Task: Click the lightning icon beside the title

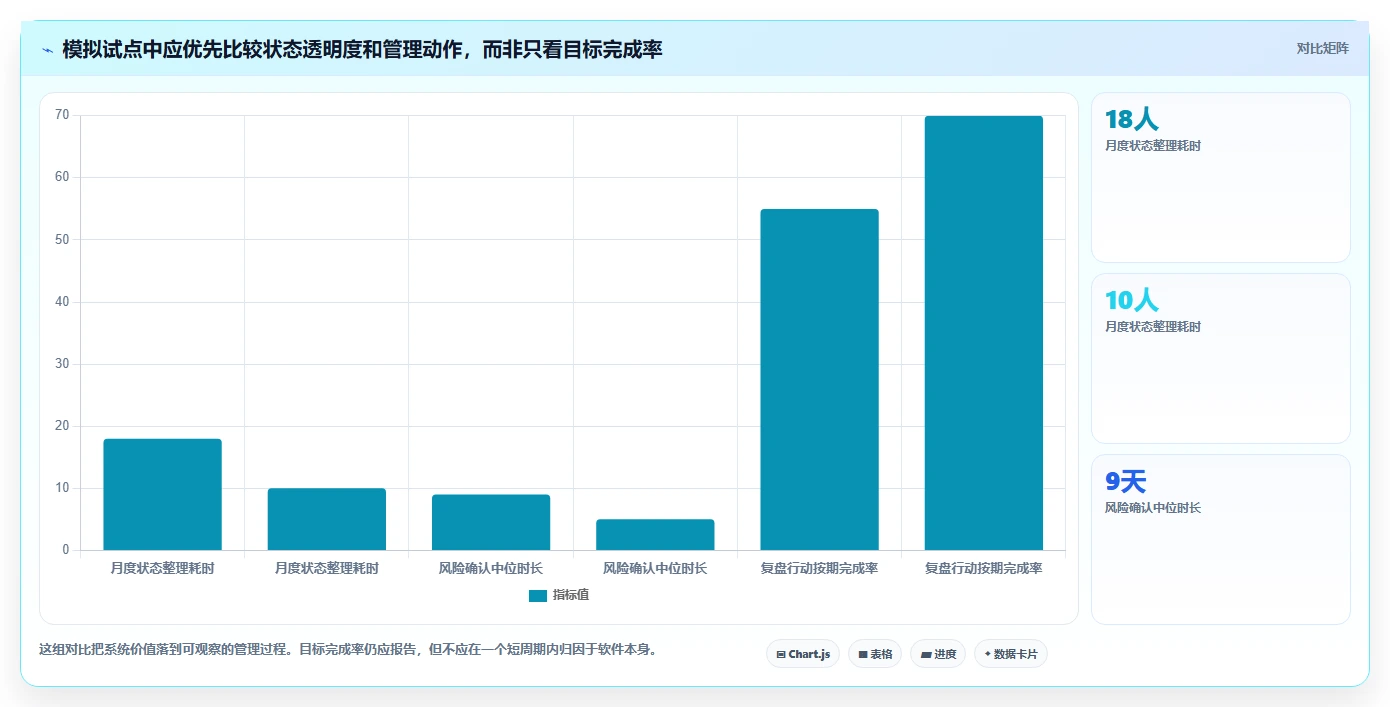Action: (x=47, y=50)
